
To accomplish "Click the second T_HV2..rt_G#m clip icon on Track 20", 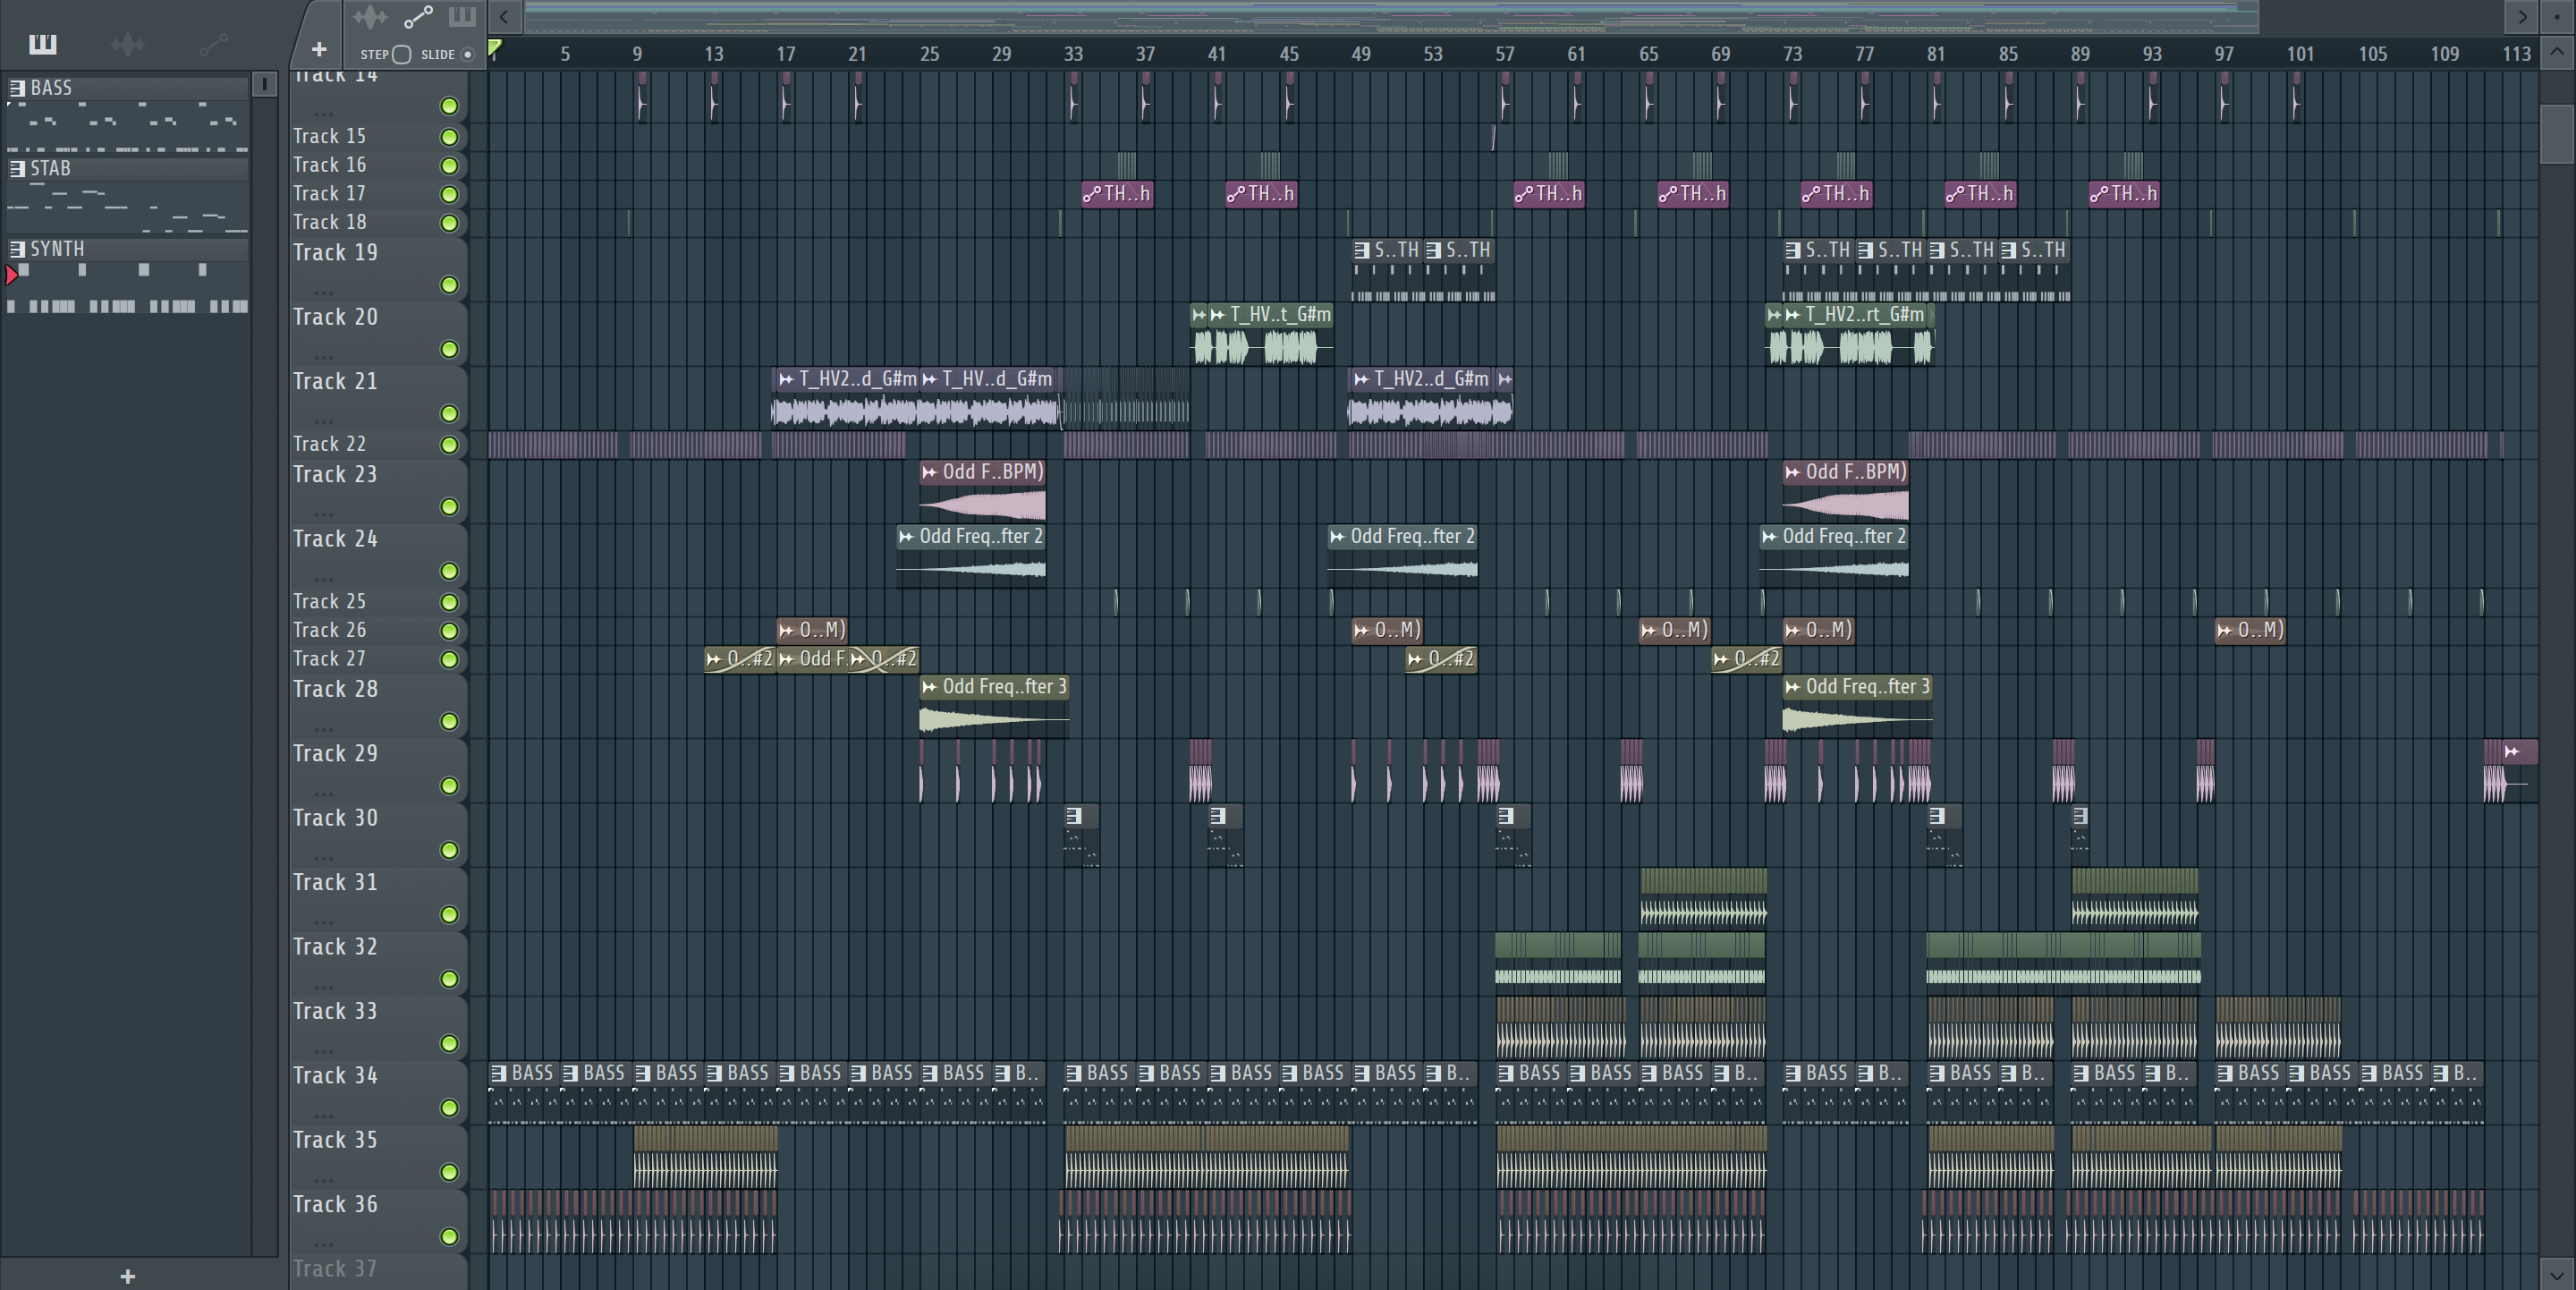I will (1793, 315).
